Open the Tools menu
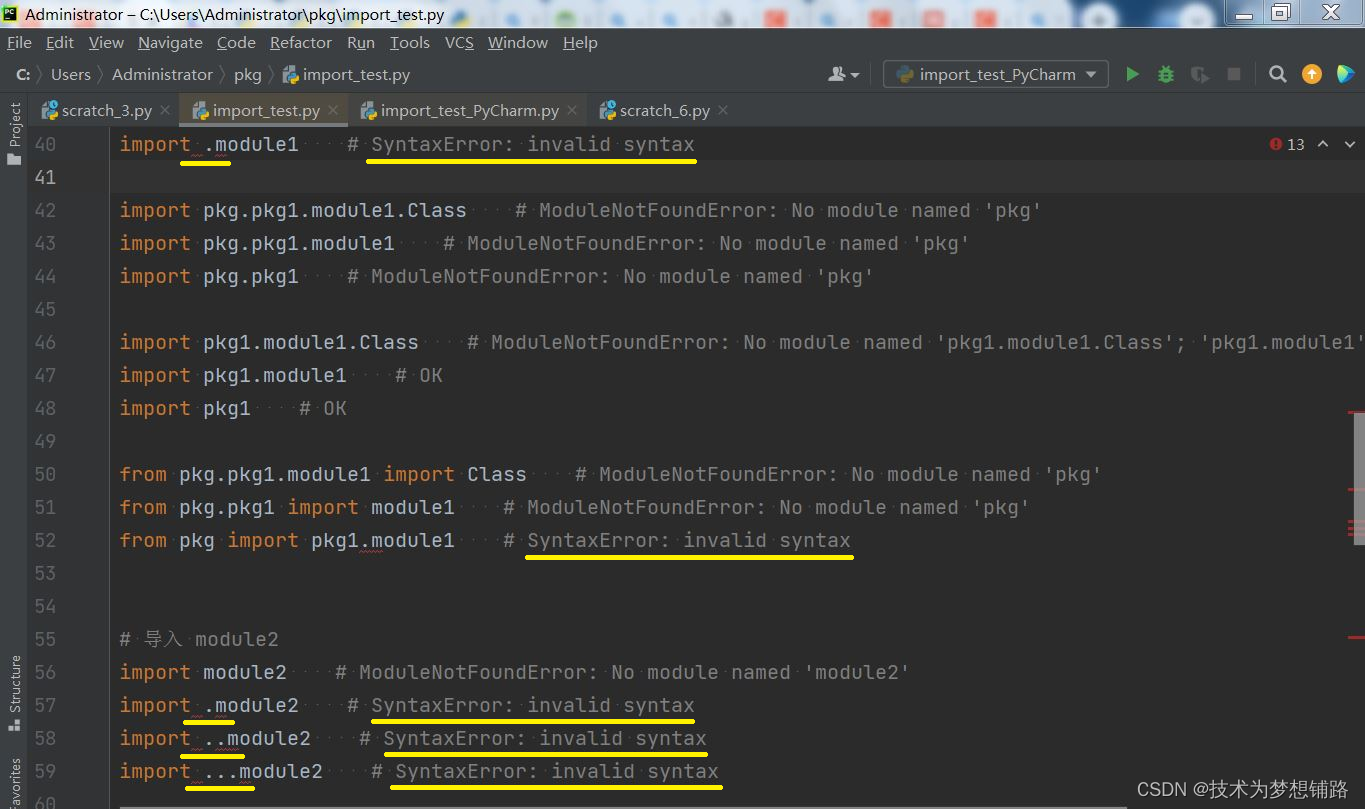 pyautogui.click(x=409, y=42)
